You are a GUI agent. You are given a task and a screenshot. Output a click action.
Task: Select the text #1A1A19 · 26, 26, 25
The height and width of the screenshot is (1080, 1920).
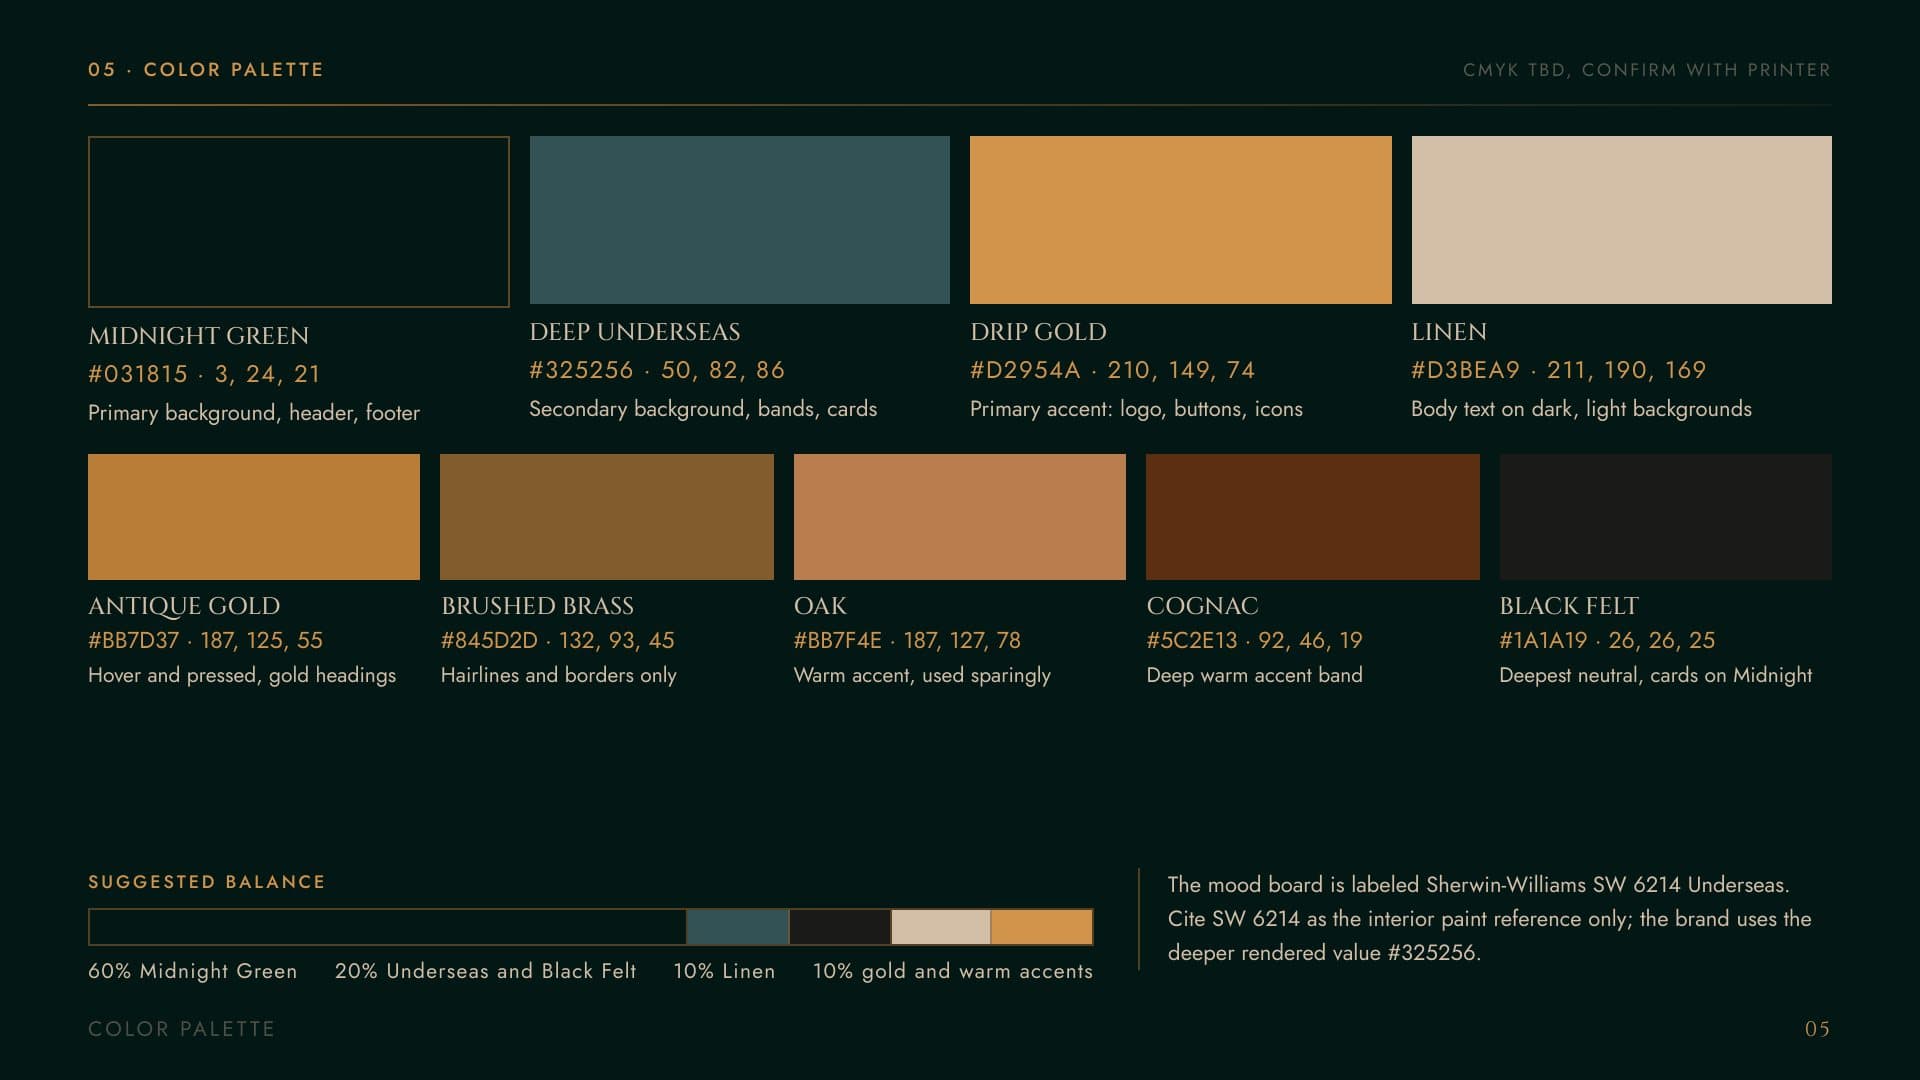tap(1607, 640)
